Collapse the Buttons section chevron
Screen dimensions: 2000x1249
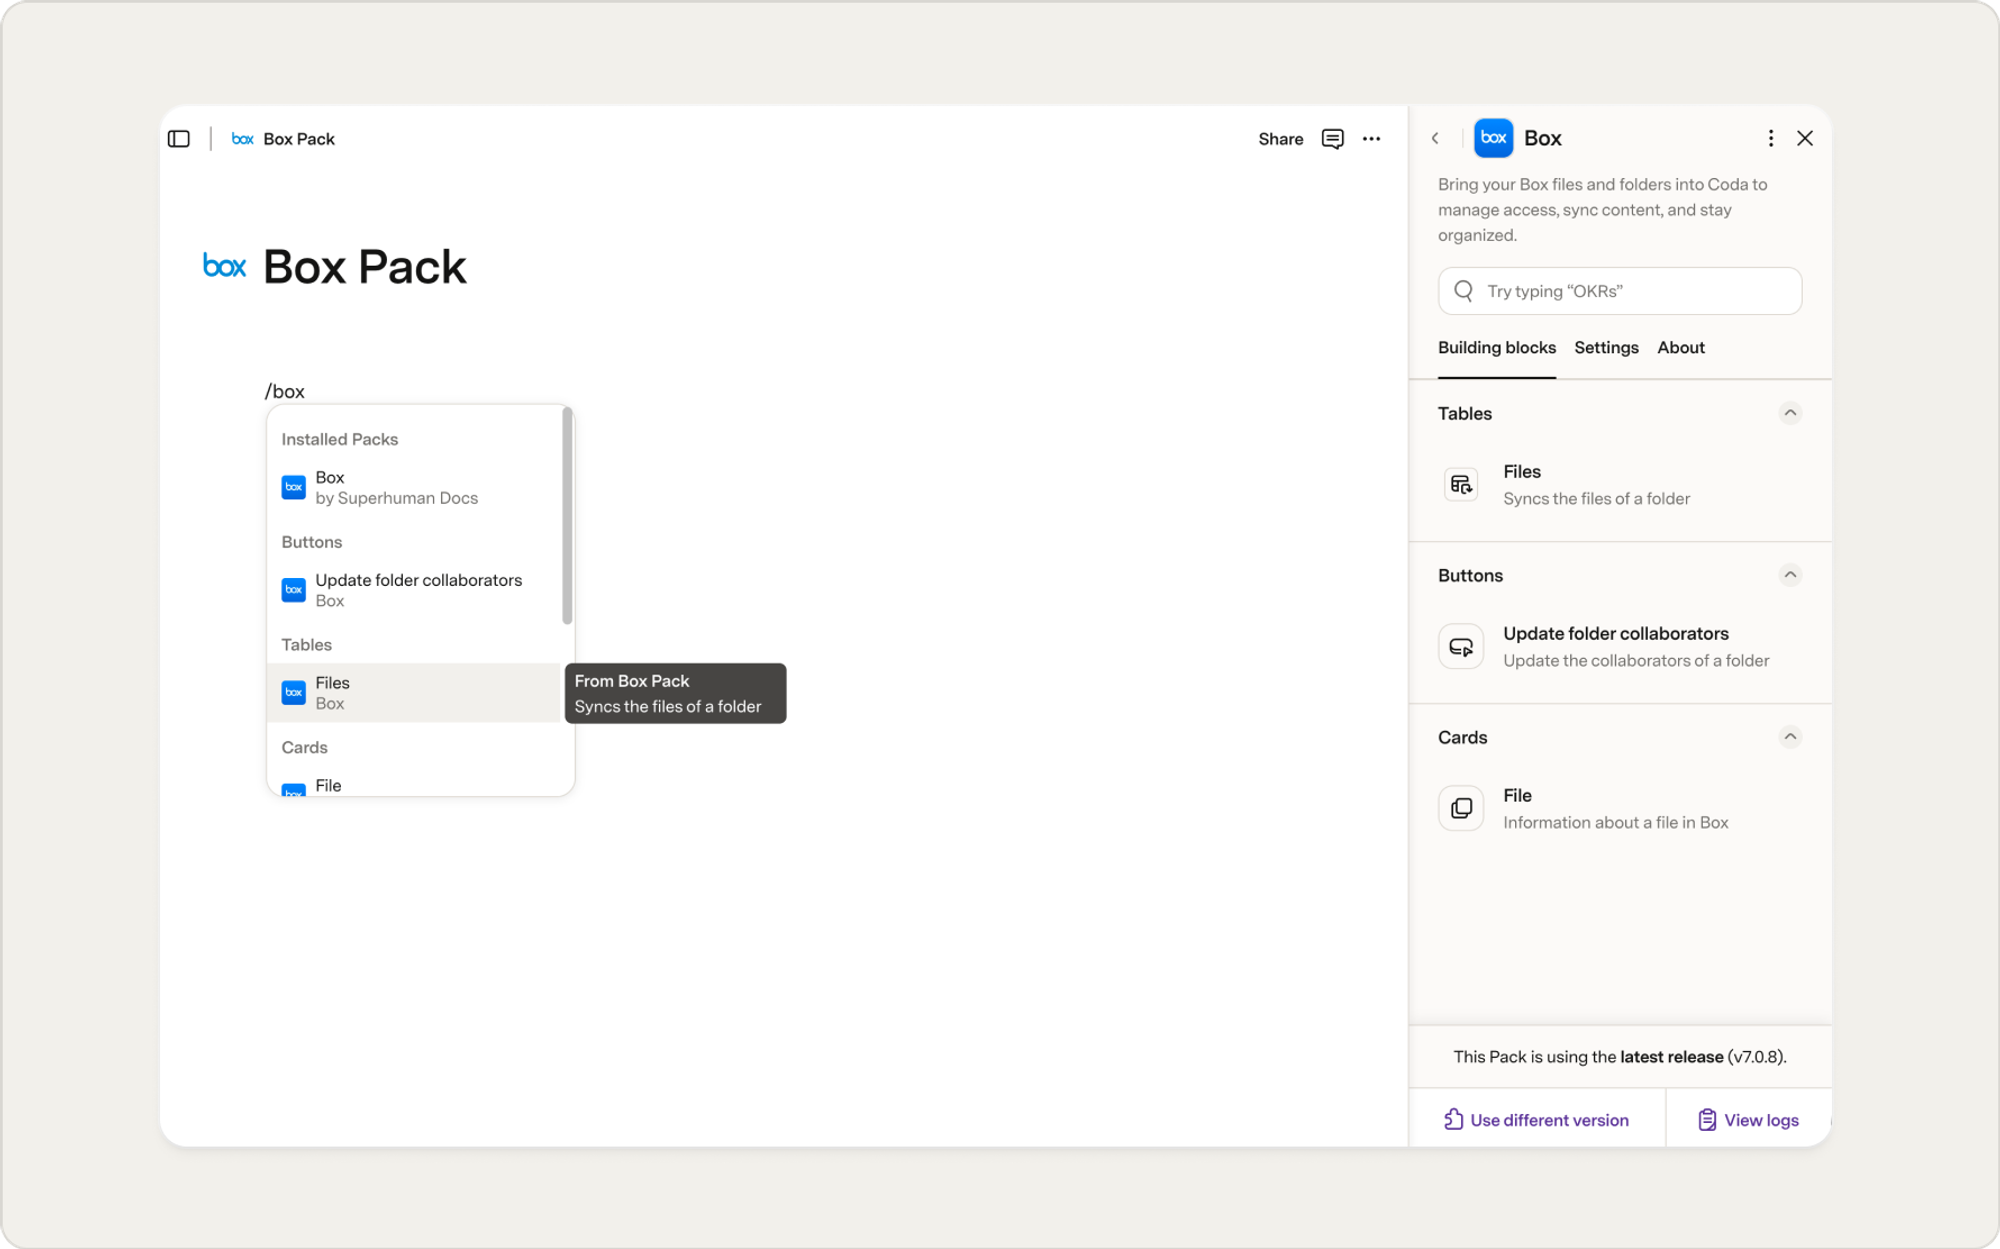click(1790, 575)
